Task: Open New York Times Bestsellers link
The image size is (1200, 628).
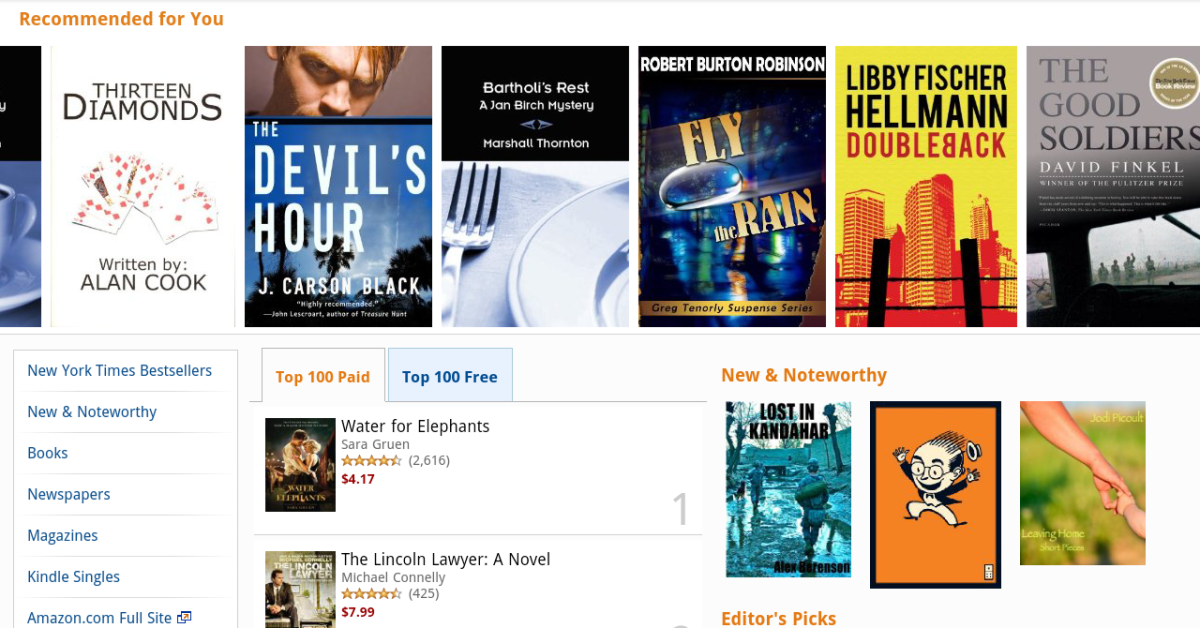Action: click(x=120, y=370)
